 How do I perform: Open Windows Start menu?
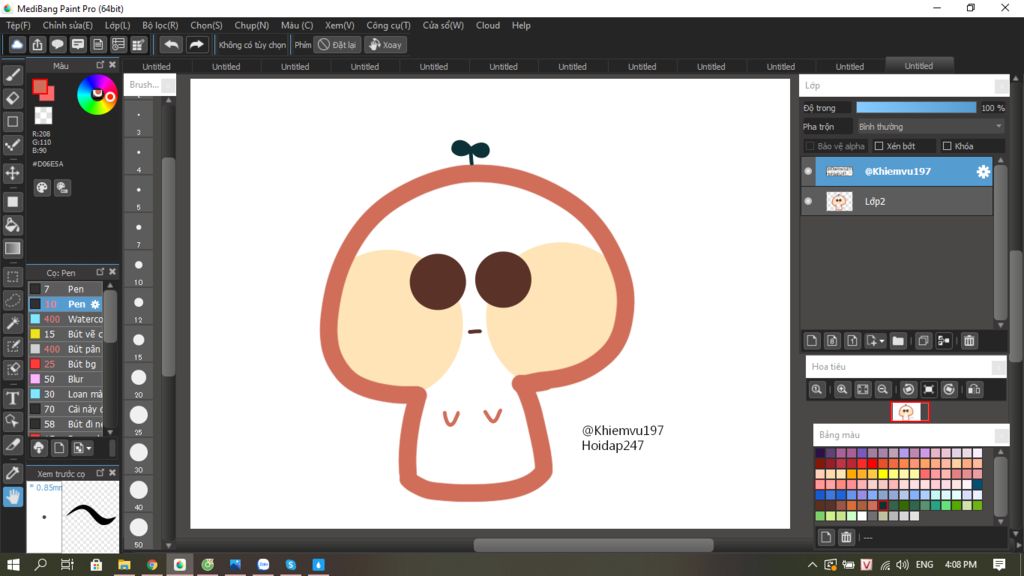[12, 565]
